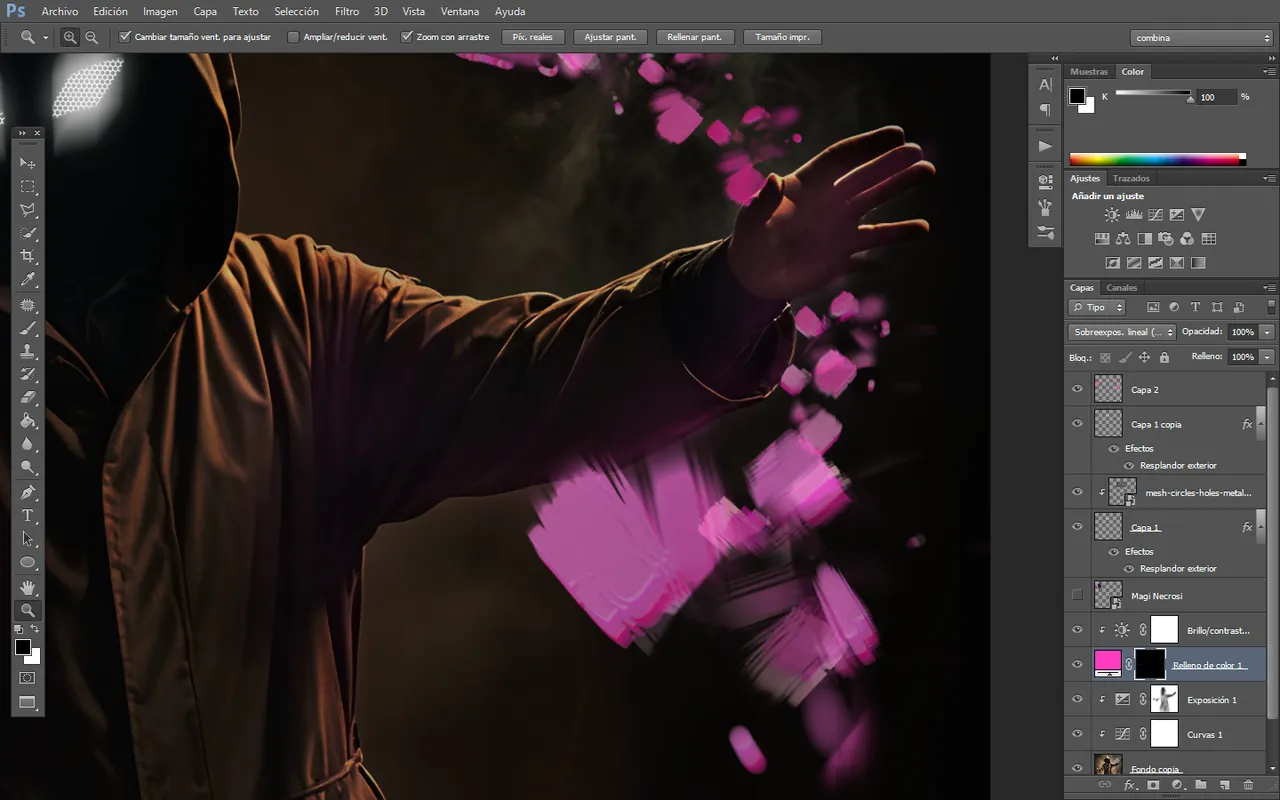Select the Ellipse shape tool
The image size is (1280, 800).
point(28,563)
